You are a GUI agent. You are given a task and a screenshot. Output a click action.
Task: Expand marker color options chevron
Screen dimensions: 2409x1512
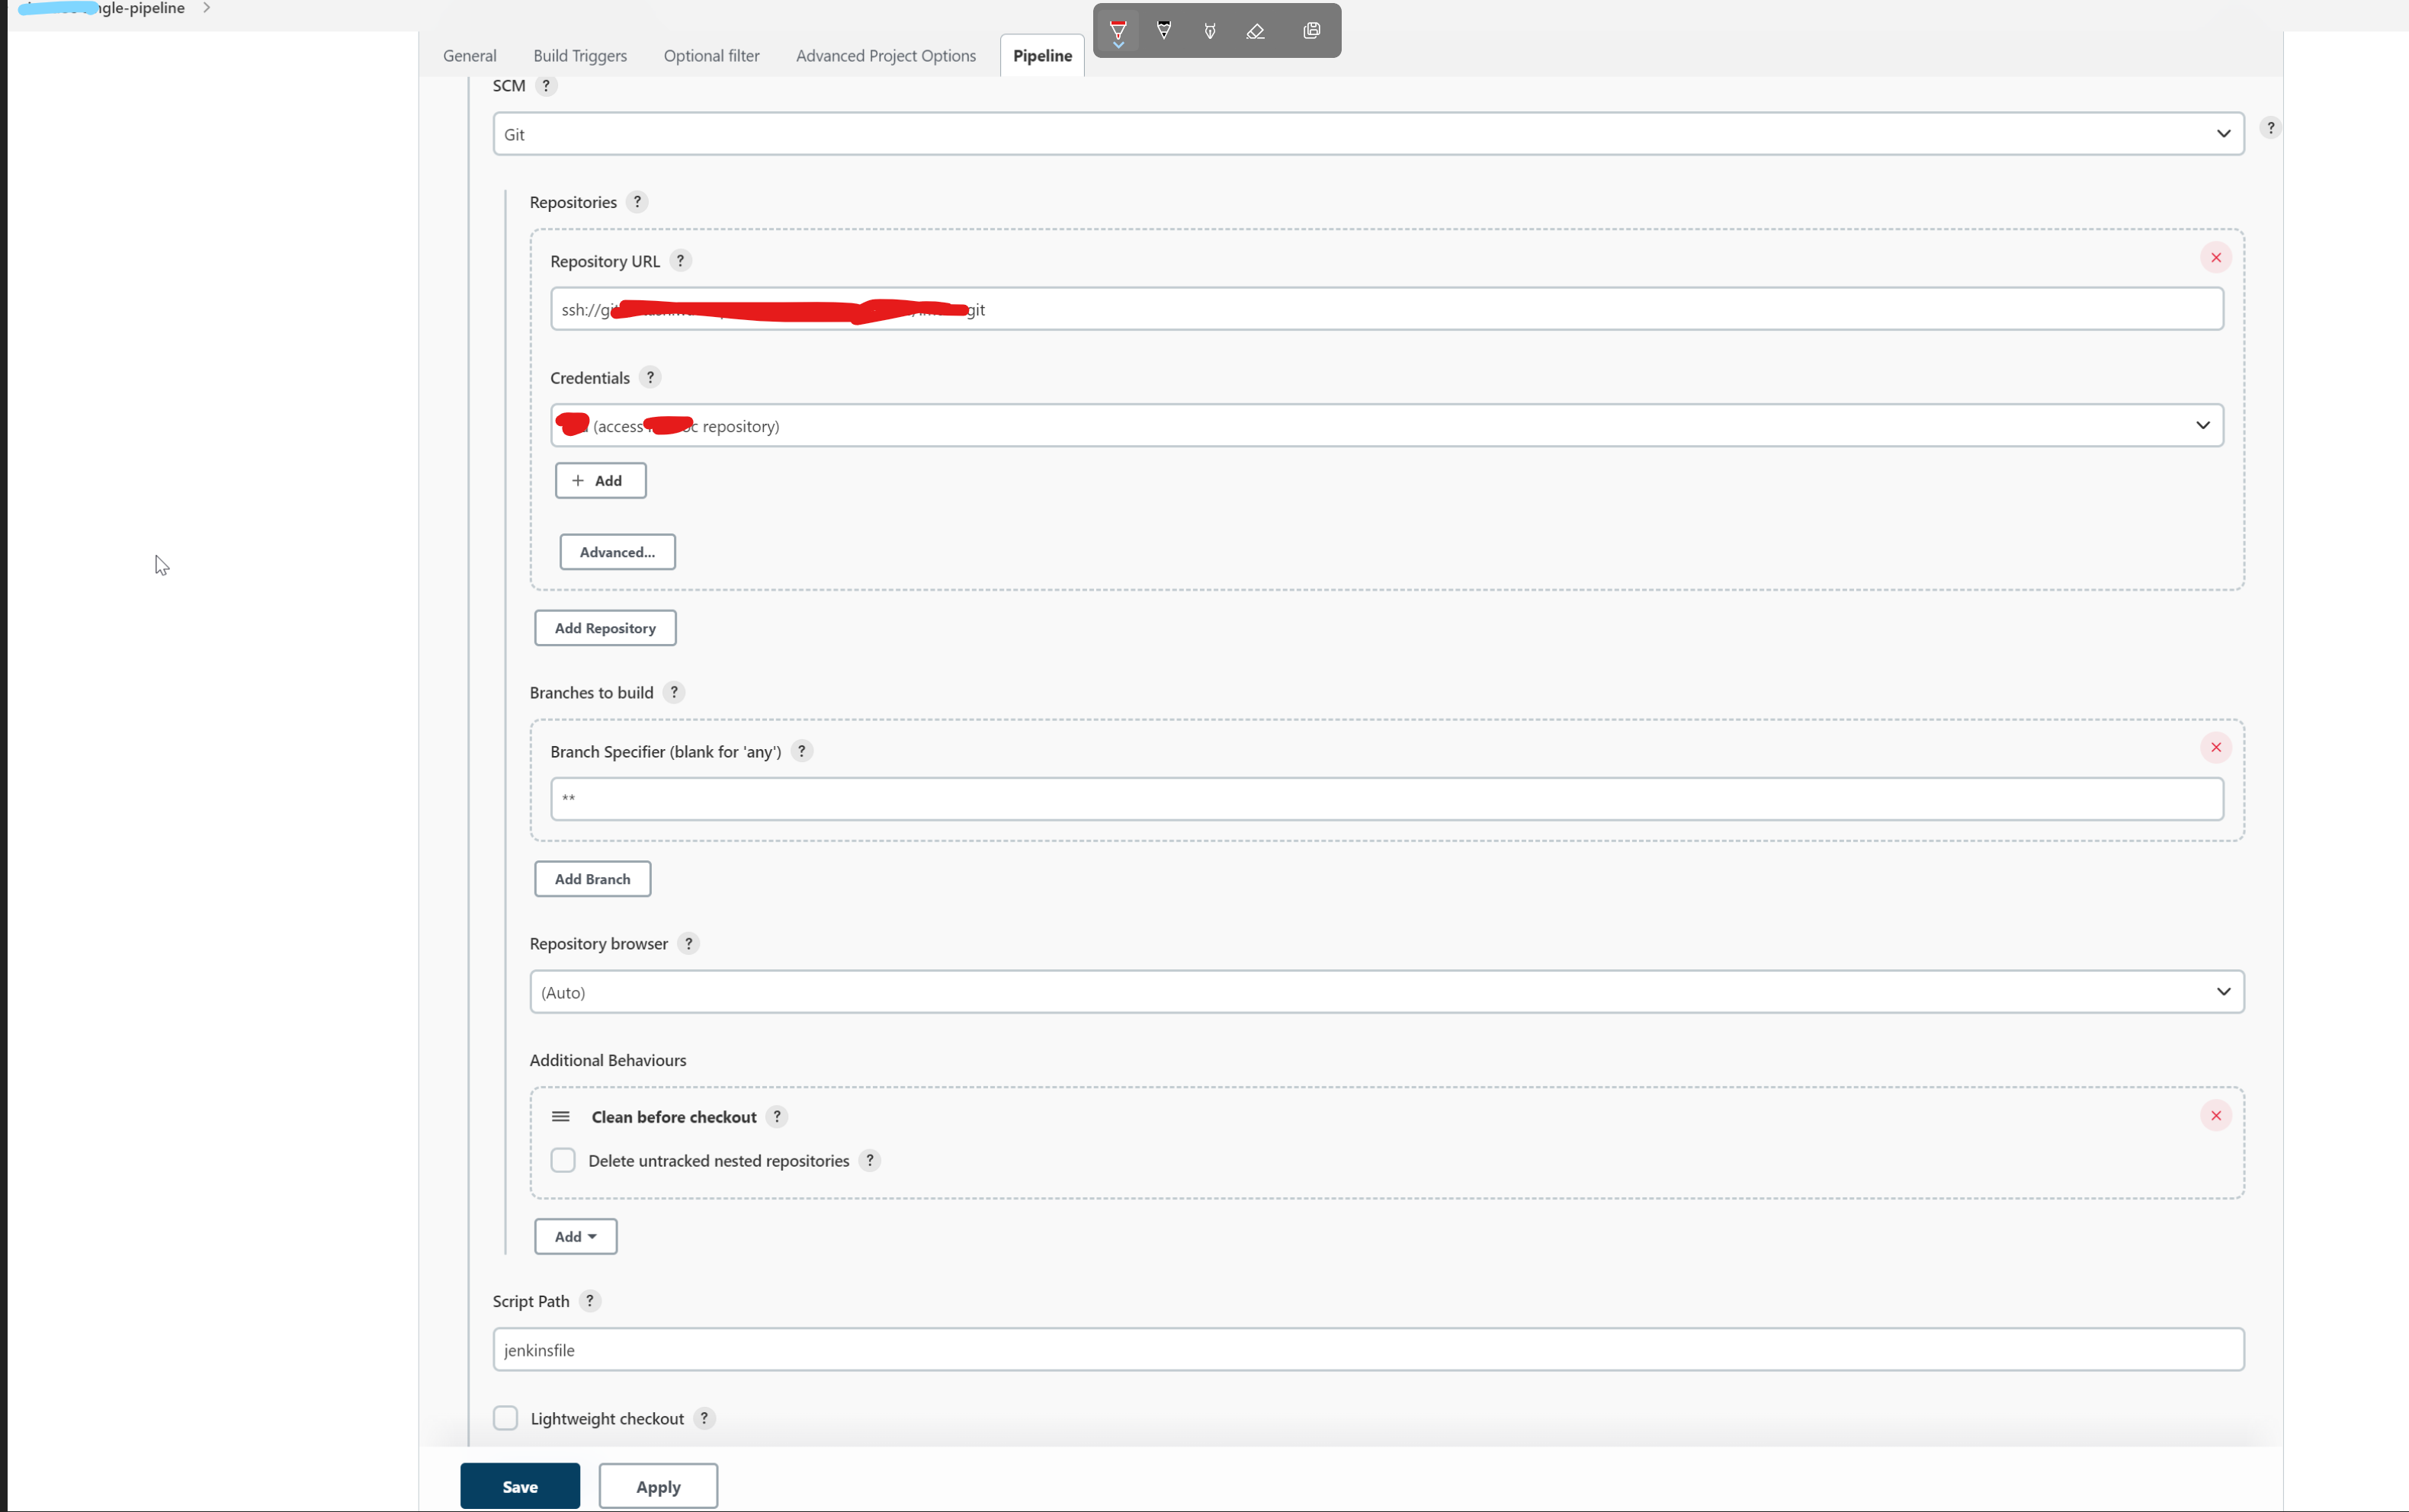(1117, 45)
